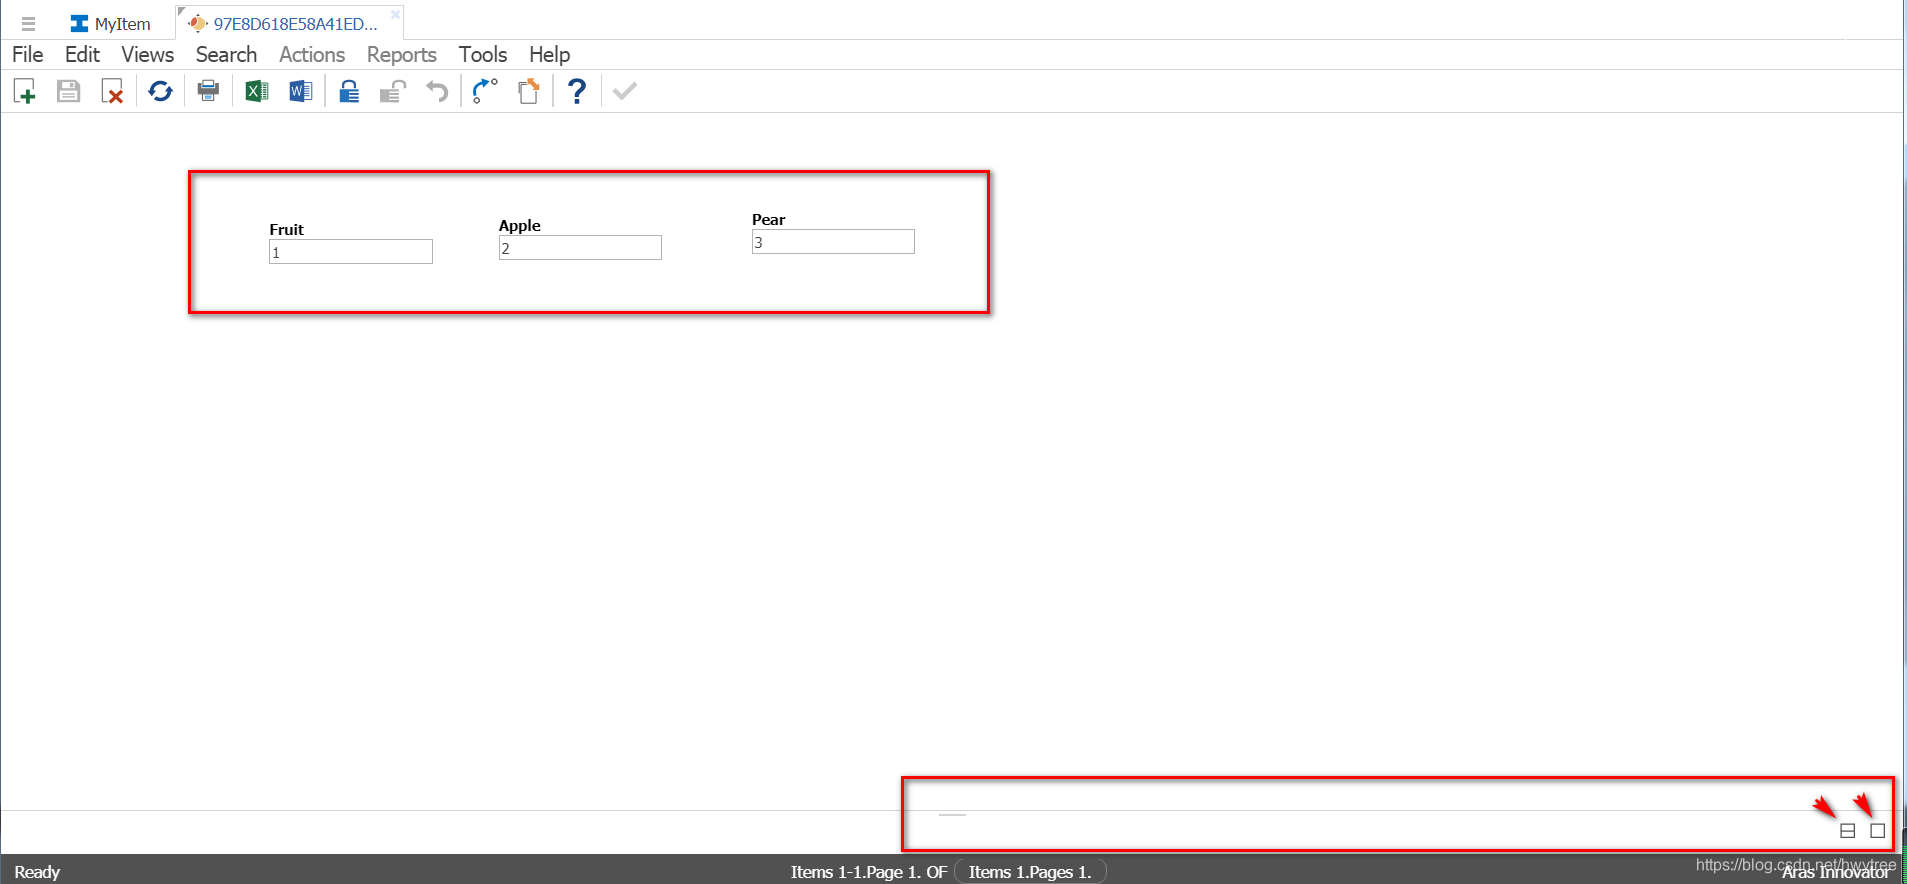Click the Refresh arrows icon
The height and width of the screenshot is (884, 1907).
(x=160, y=92)
